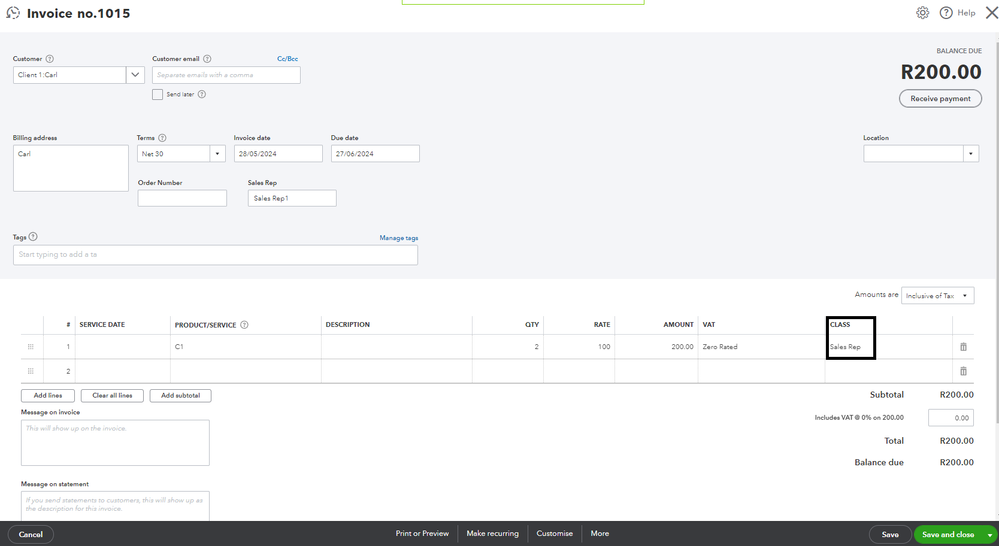This screenshot has height=546, width=999.
Task: Click the Save and close button
Action: pyautogui.click(x=948, y=535)
